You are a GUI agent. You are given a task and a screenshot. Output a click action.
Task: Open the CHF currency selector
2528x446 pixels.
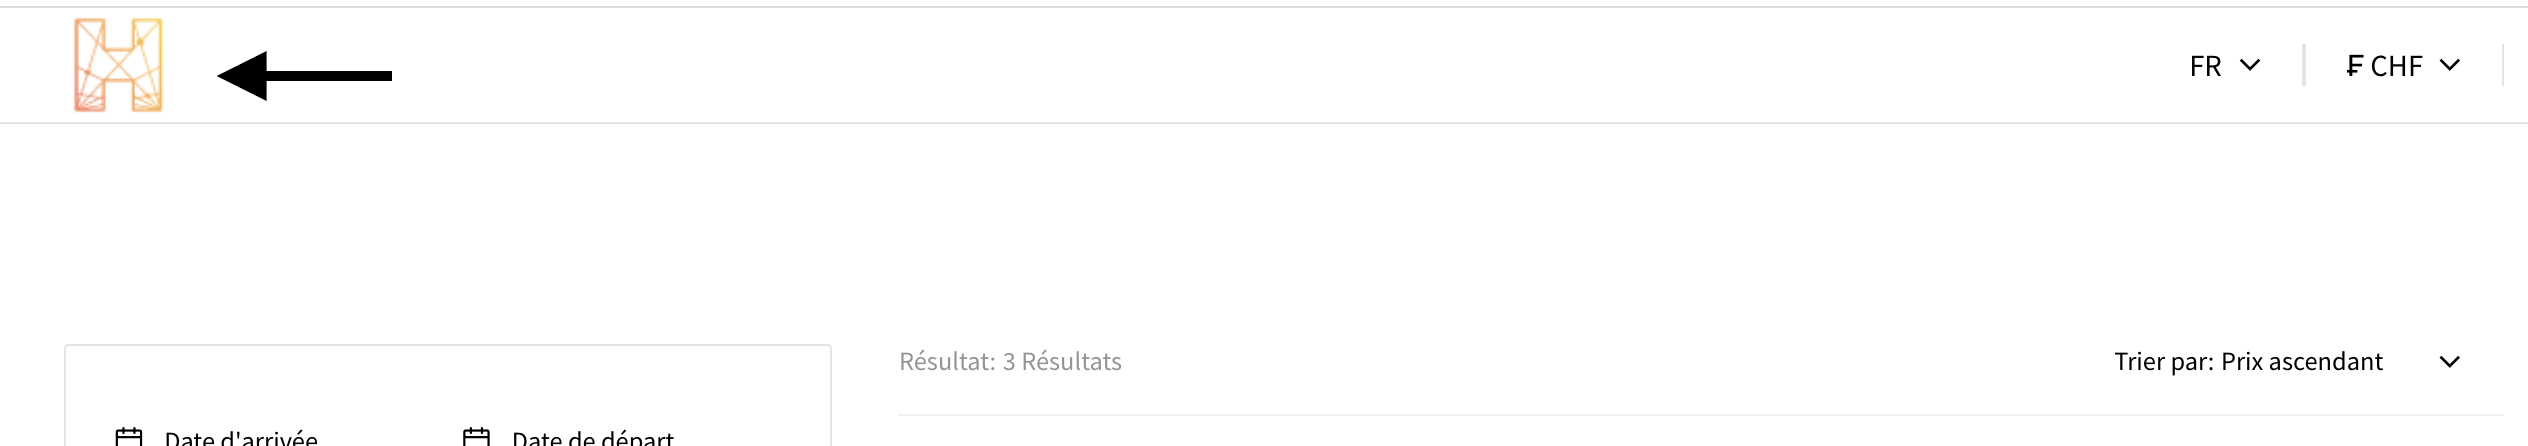[2402, 66]
